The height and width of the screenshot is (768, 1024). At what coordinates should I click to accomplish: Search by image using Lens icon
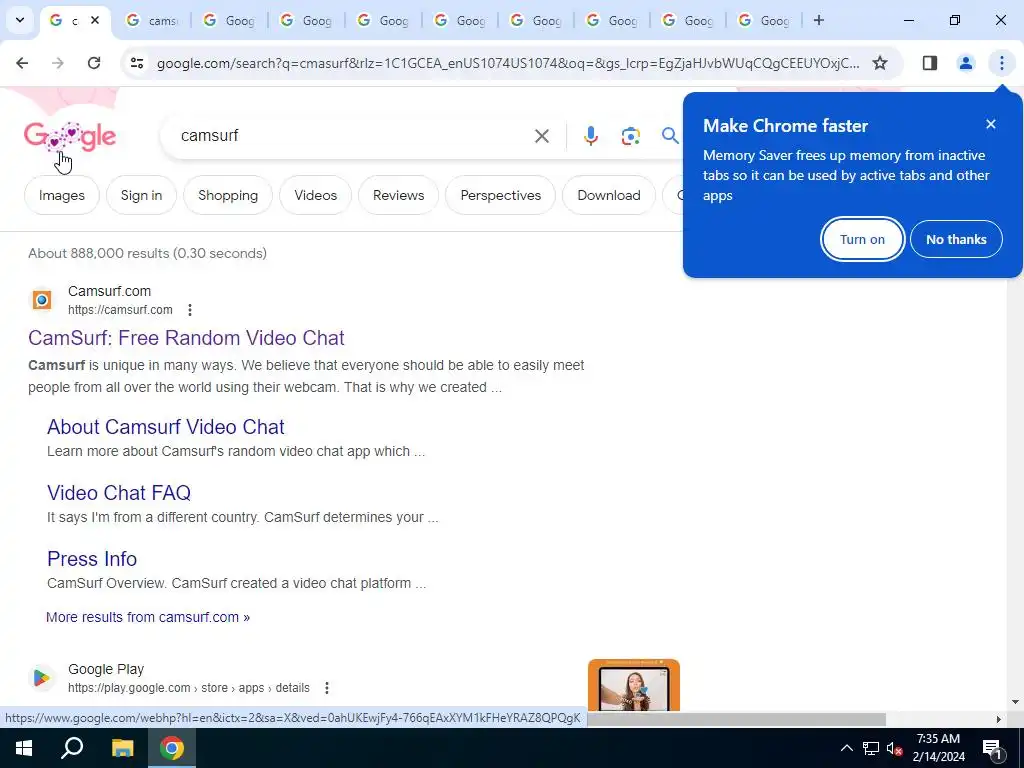pyautogui.click(x=630, y=136)
